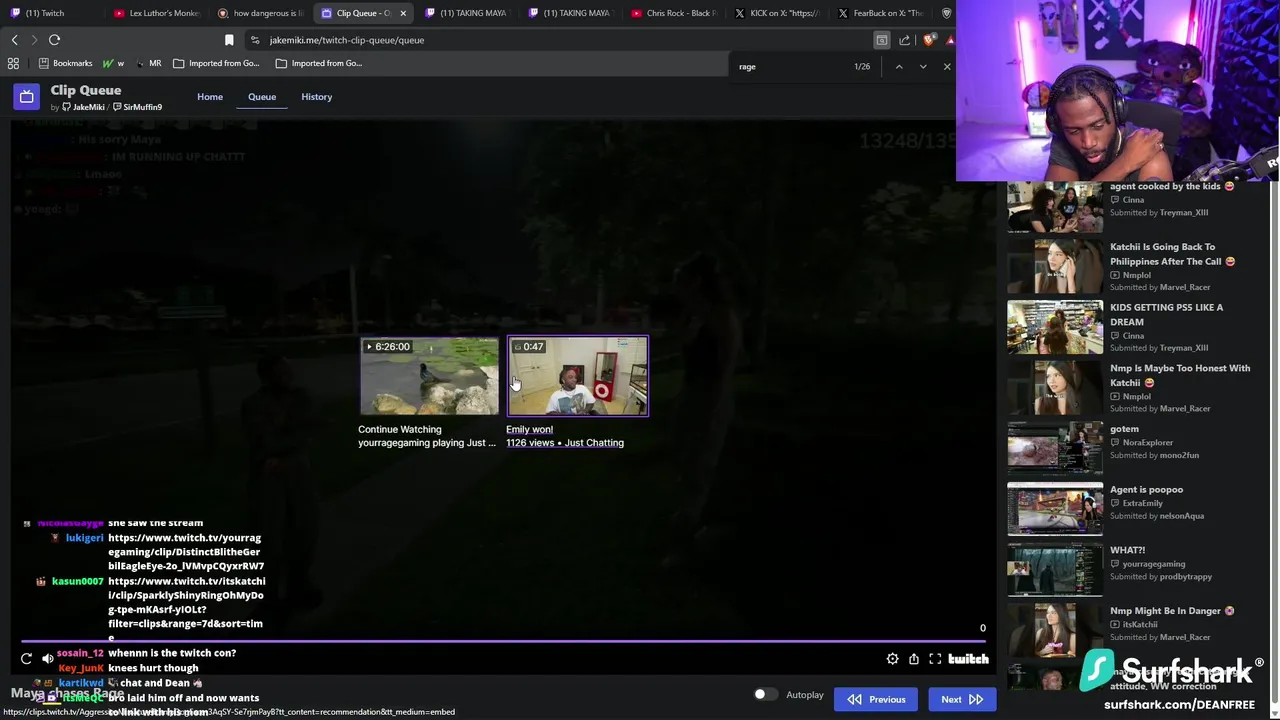
Task: Click 'Submitted by nelsonAqua' text
Action: pyautogui.click(x=1157, y=516)
